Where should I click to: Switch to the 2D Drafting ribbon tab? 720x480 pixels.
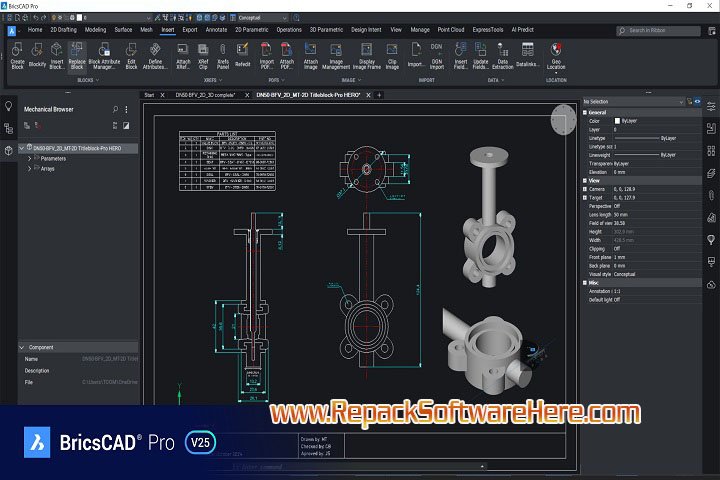63,30
